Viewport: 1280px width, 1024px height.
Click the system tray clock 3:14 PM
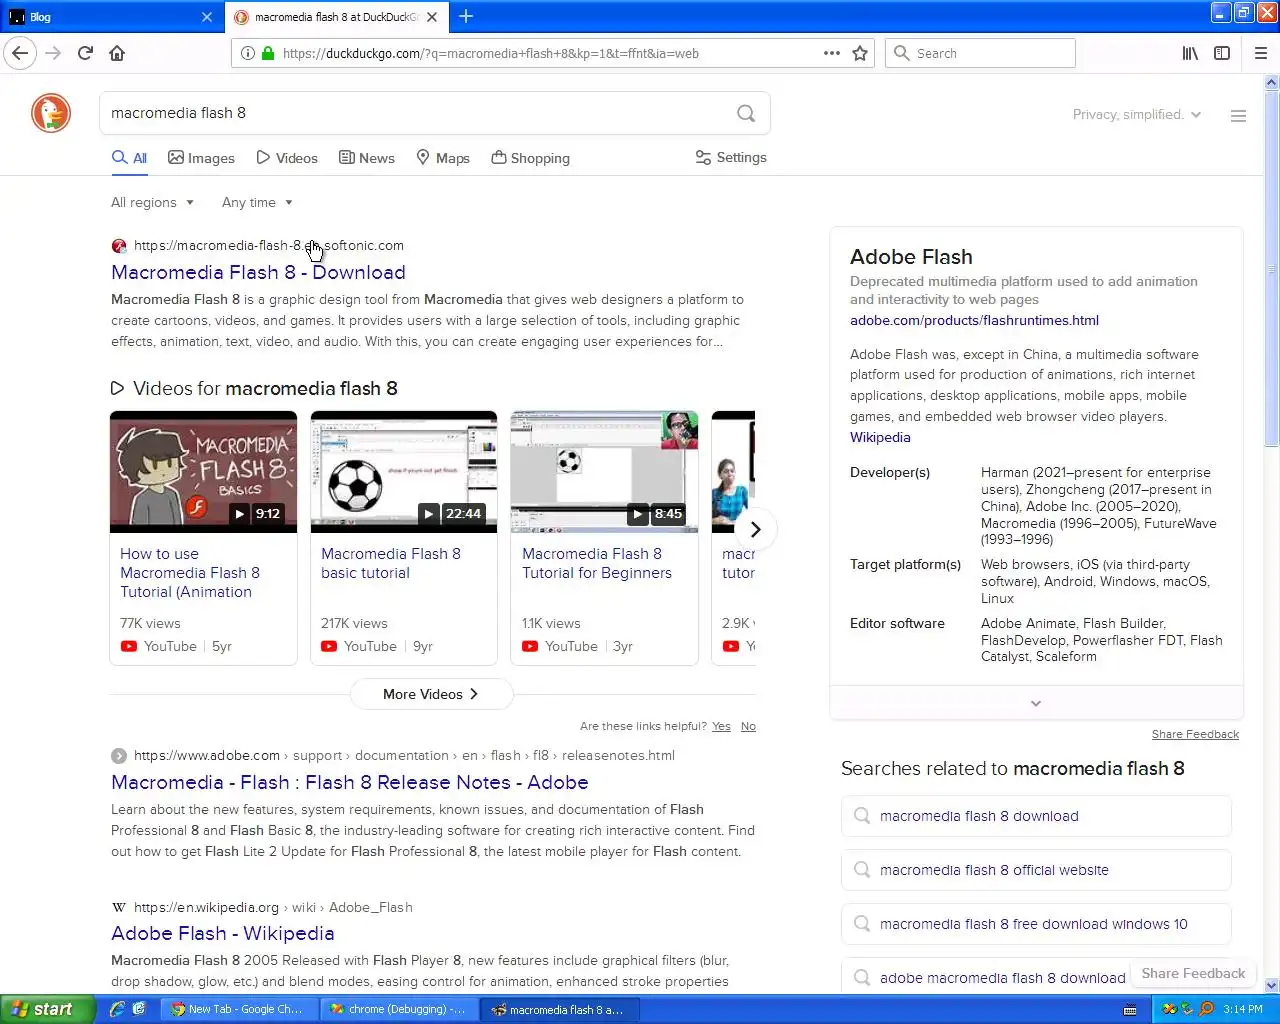tap(1243, 1009)
